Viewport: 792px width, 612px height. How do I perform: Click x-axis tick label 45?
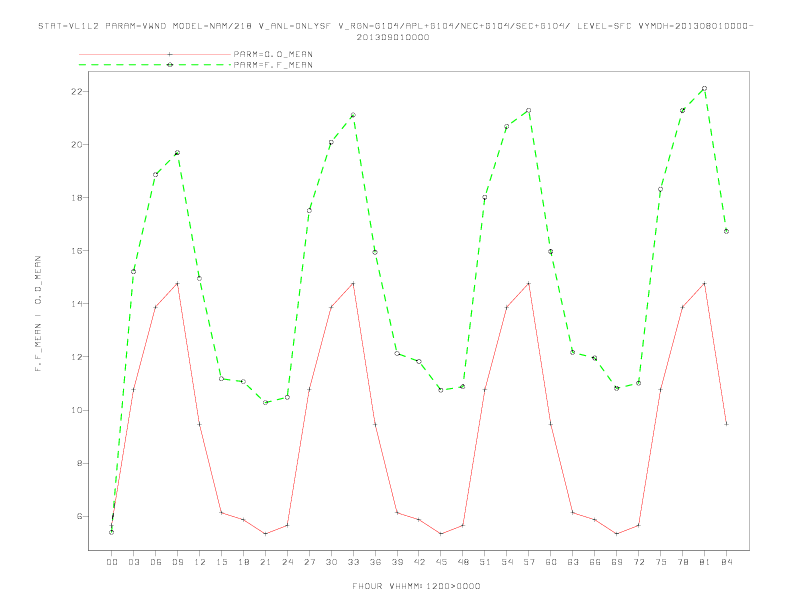[441, 562]
